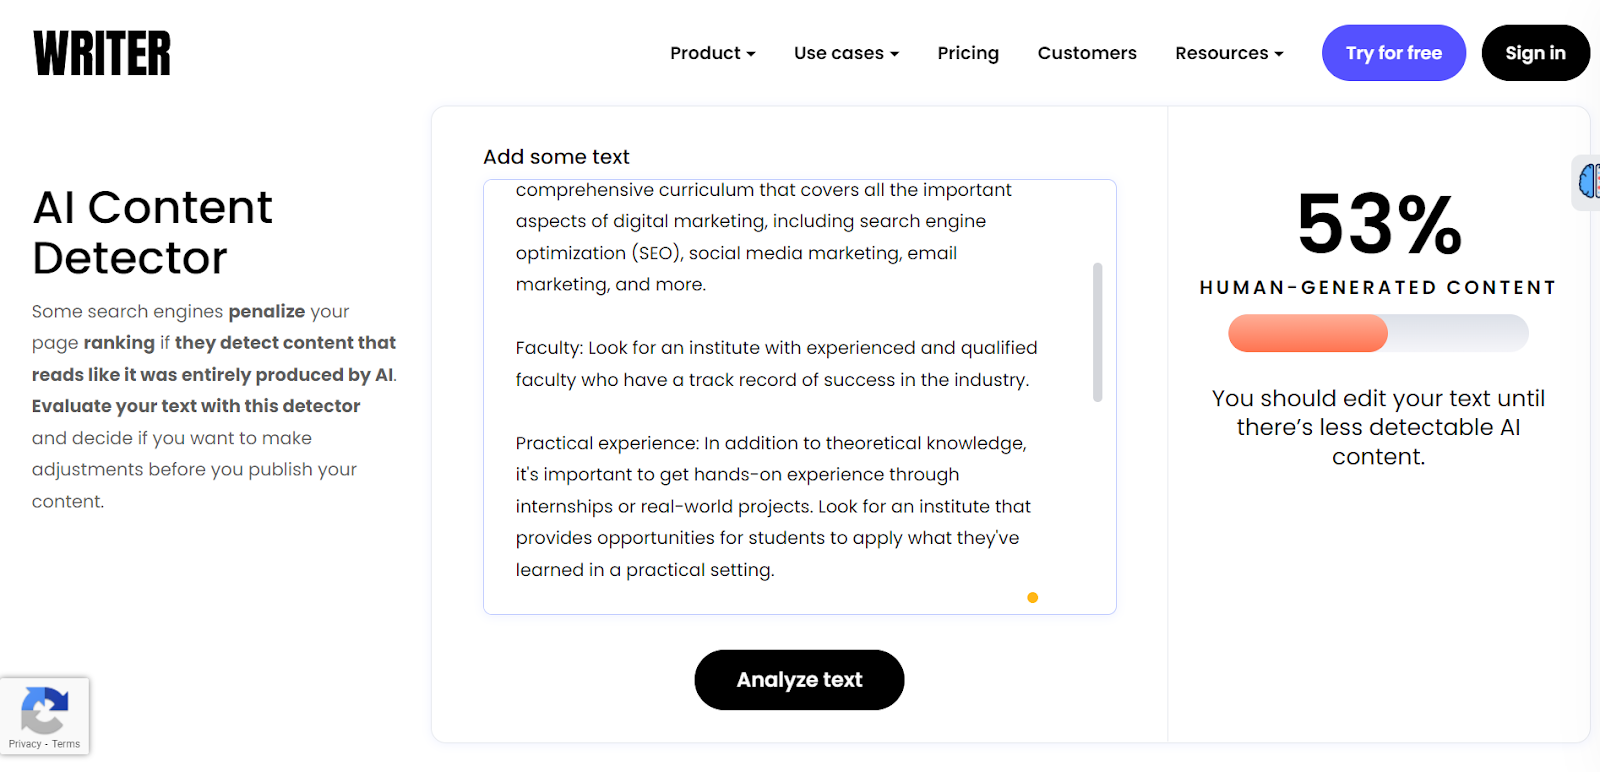
Task: Click the Try for free button
Action: click(1393, 53)
